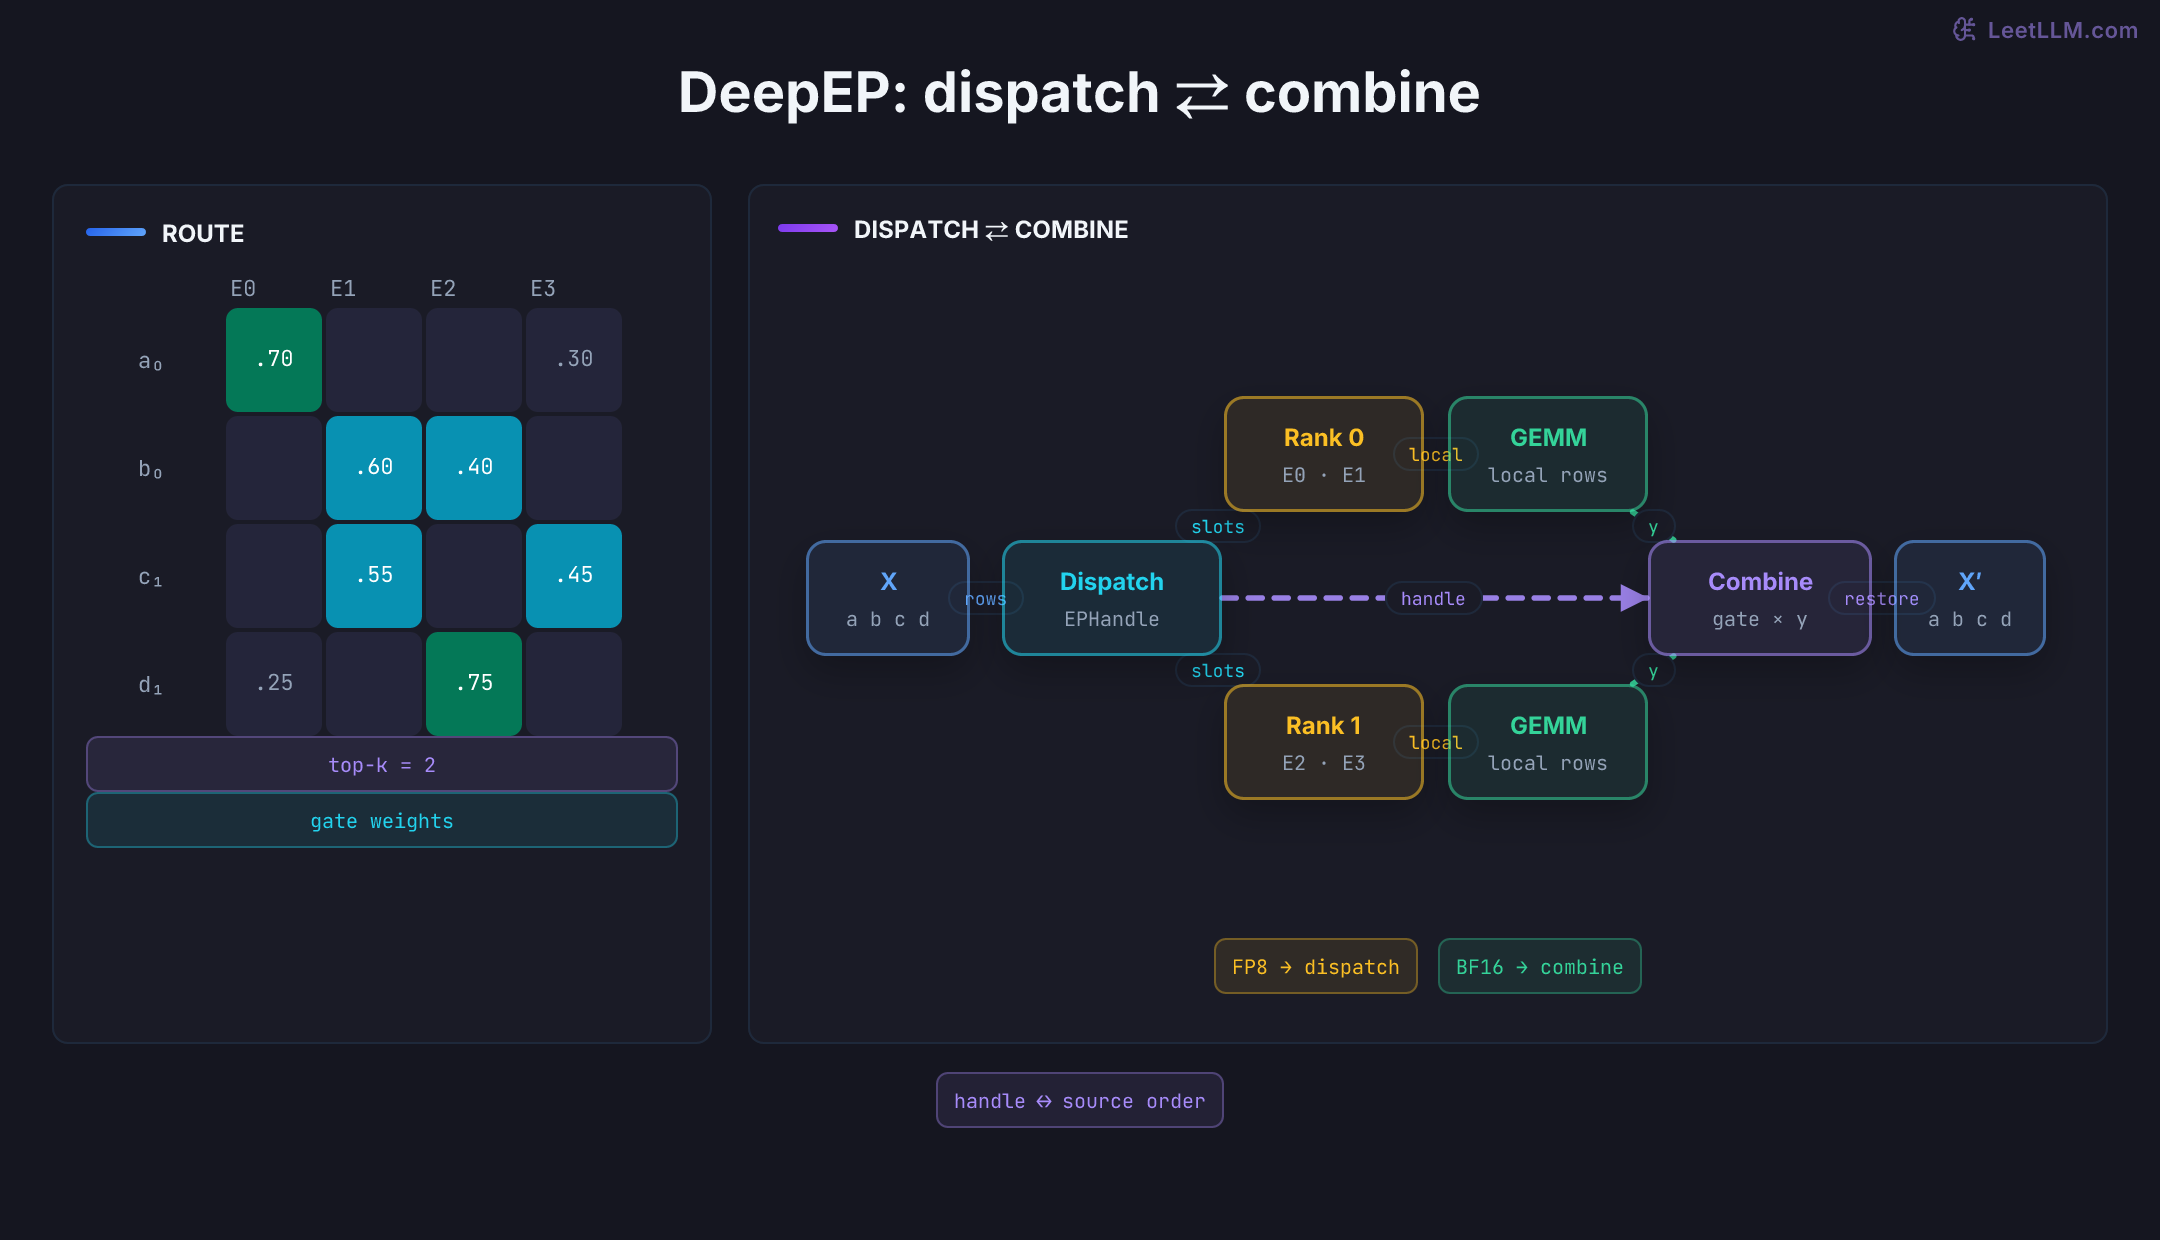The height and width of the screenshot is (1240, 2160).
Task: Click the .70 cell for a₀ / E0
Action: click(274, 360)
